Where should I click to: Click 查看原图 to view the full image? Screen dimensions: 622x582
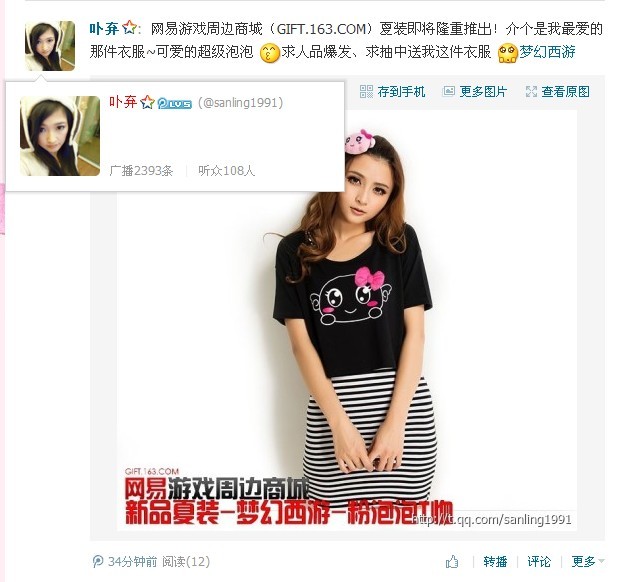565,92
